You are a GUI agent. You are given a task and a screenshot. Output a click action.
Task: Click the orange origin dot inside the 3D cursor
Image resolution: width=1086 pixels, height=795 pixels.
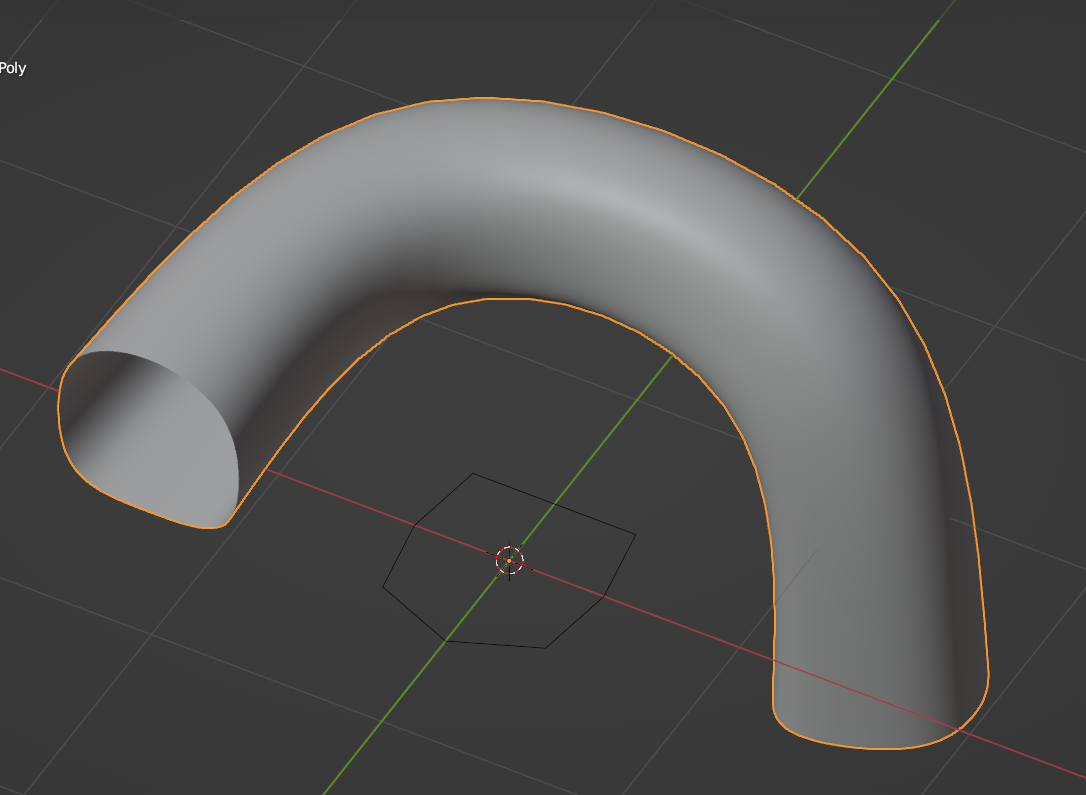[509, 561]
